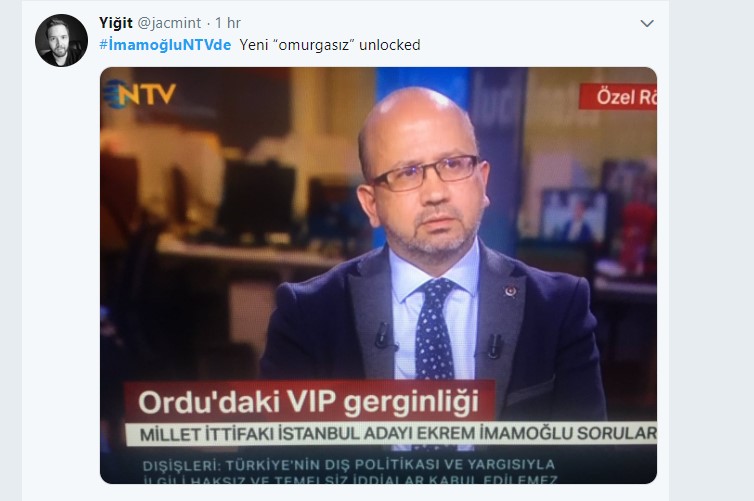Click the clip-on microphone on right lapel

coord(494,345)
